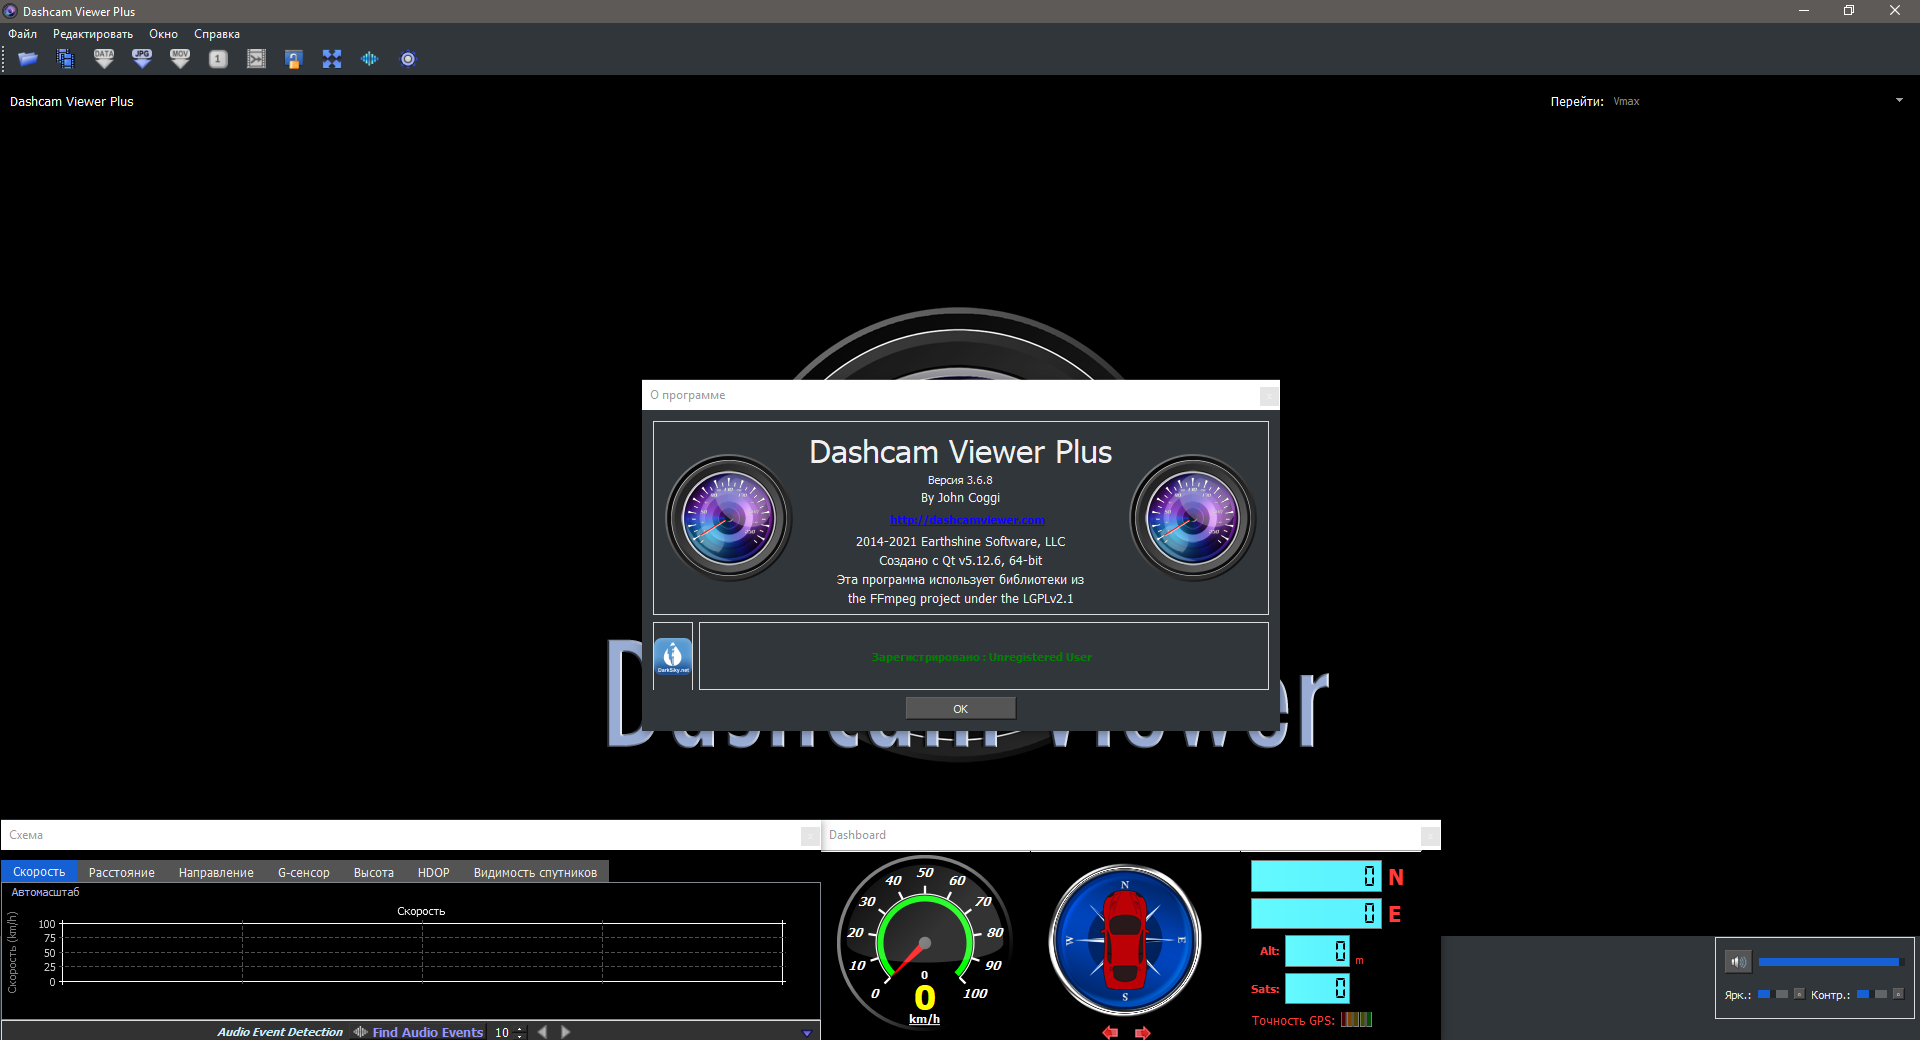Click the speedometer gauge in Dashboard
Screen dimensions: 1920x1040
924,942
